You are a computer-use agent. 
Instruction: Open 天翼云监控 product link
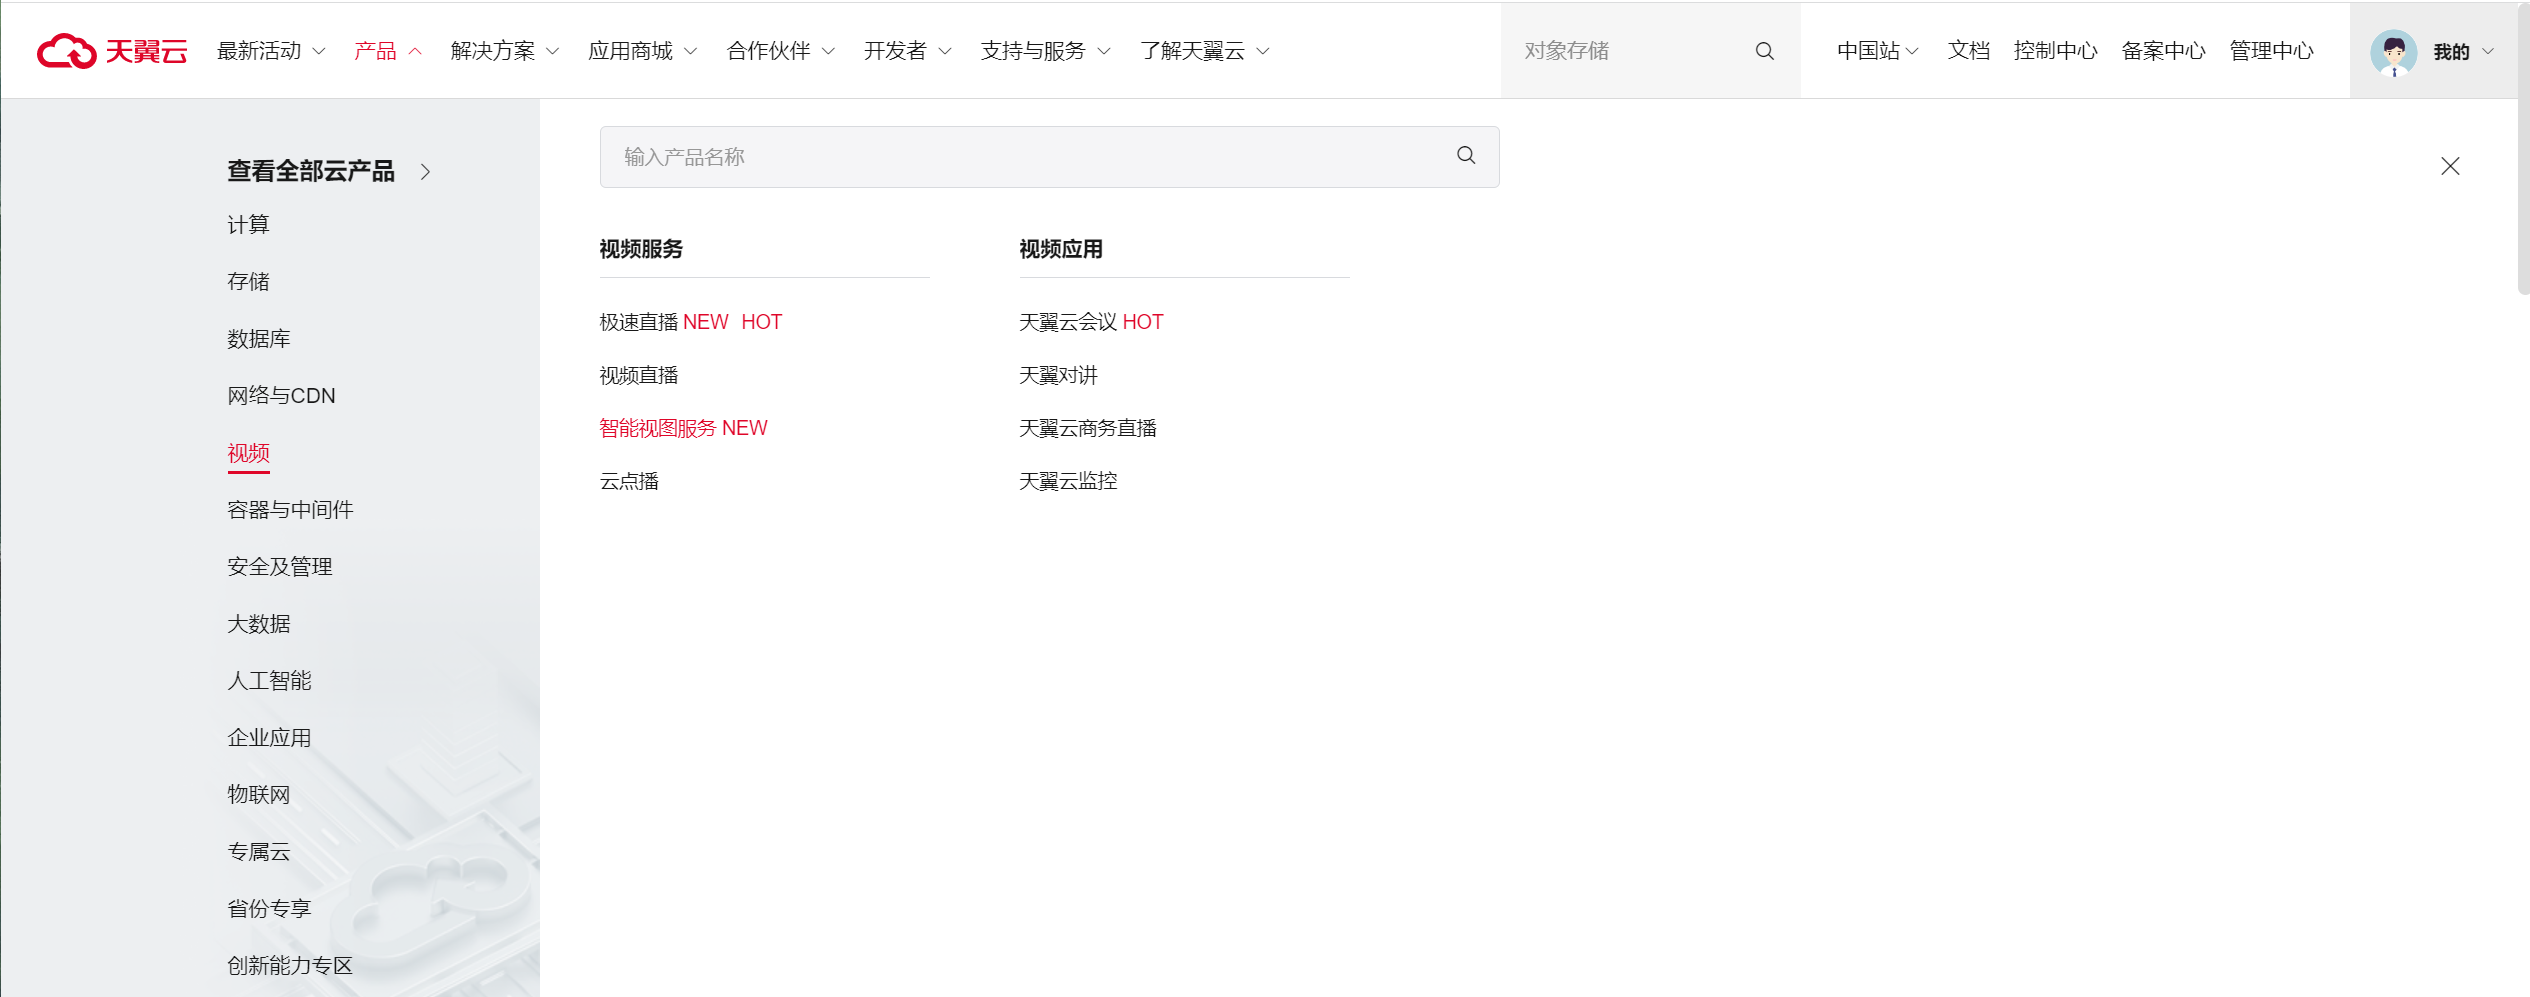[1068, 481]
